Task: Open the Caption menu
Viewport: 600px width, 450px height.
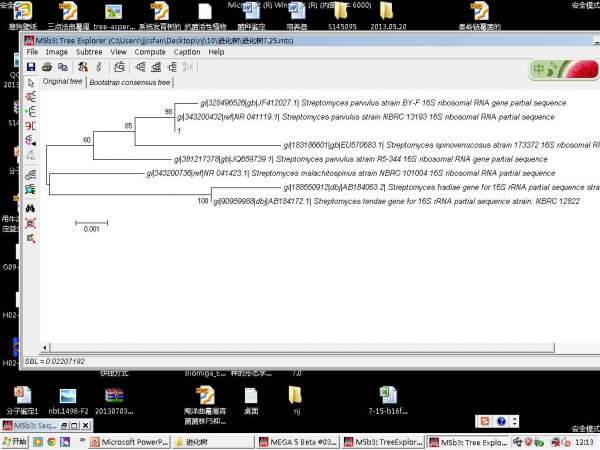Action: tap(187, 52)
